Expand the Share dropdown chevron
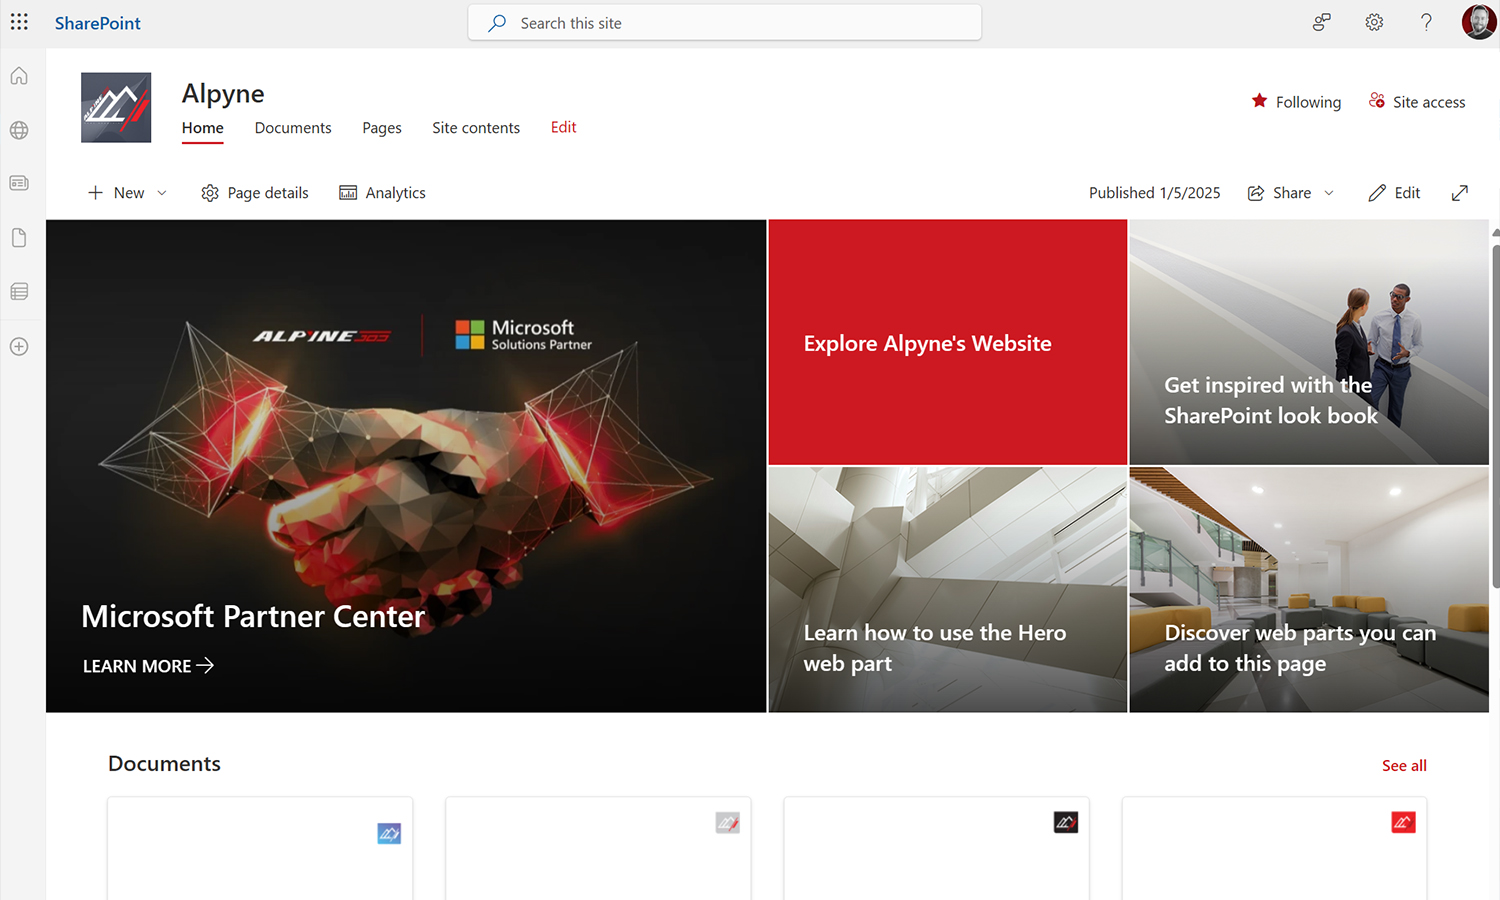 pos(1329,193)
